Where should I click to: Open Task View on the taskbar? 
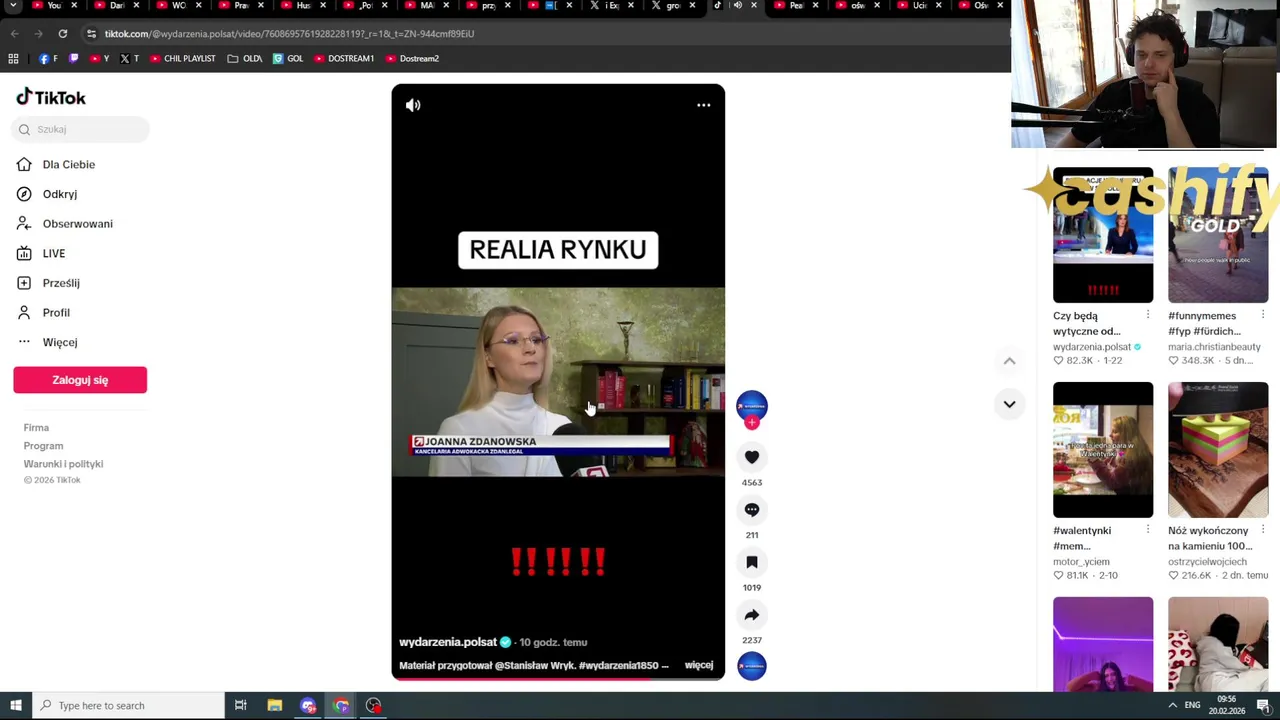(x=241, y=706)
